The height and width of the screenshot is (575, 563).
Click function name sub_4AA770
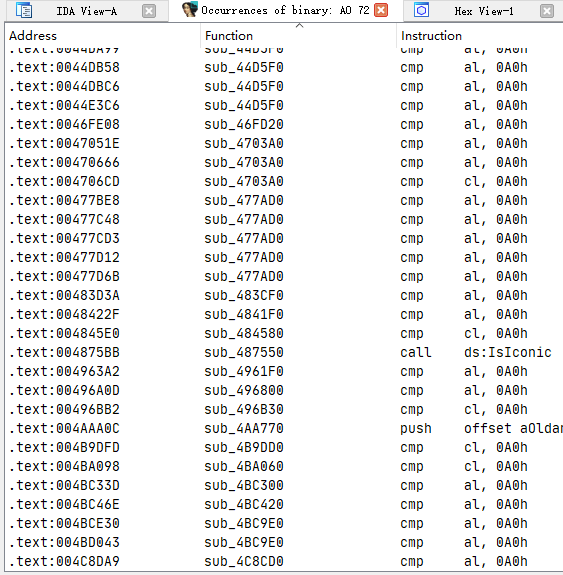244,429
